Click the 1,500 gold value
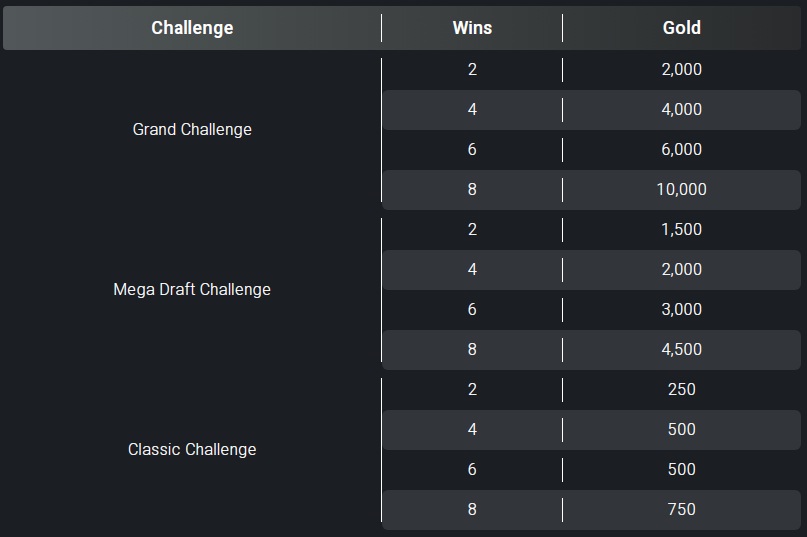Viewport: 807px width, 537px height. tap(681, 229)
